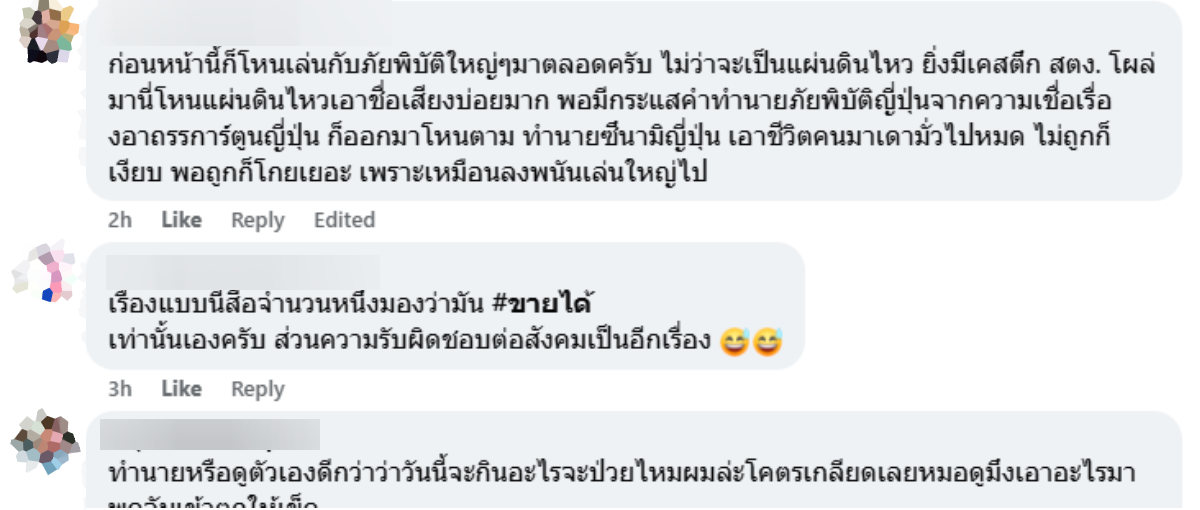This screenshot has height=510, width=1200.
Task: Open the 2h timestamp link
Action: (120, 219)
